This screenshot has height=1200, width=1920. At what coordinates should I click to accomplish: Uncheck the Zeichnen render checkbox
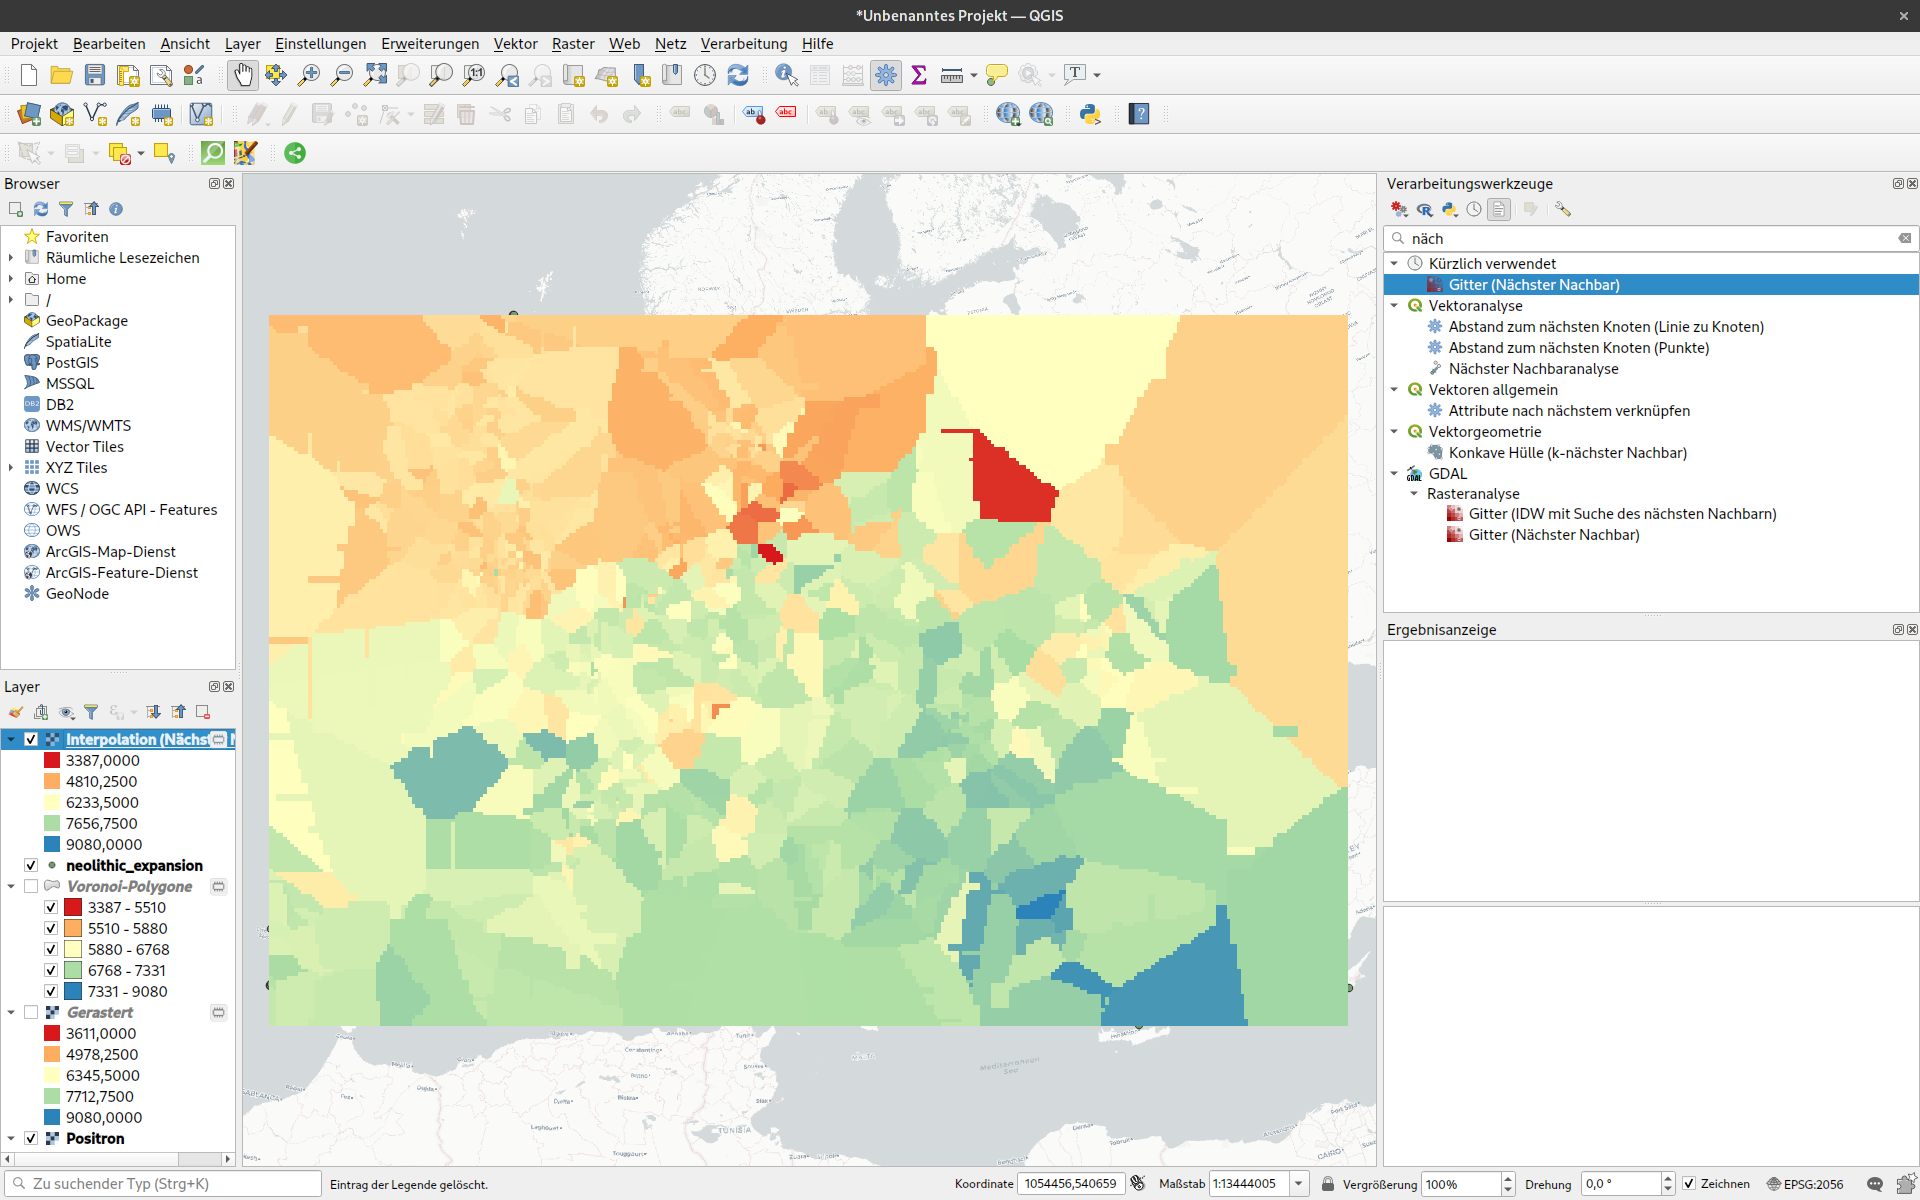click(1689, 1184)
